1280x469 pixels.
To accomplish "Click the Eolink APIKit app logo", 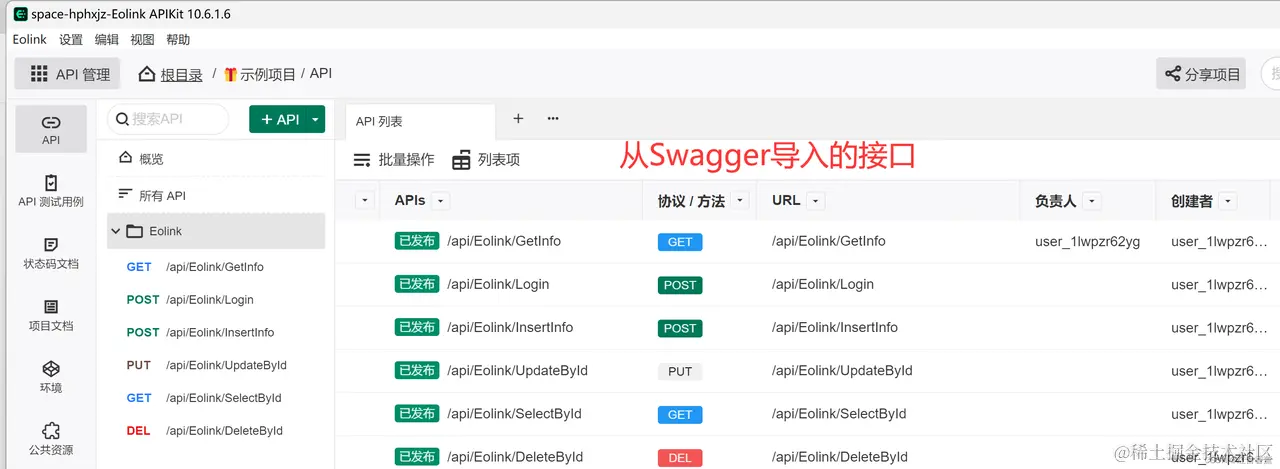I will 20,14.
